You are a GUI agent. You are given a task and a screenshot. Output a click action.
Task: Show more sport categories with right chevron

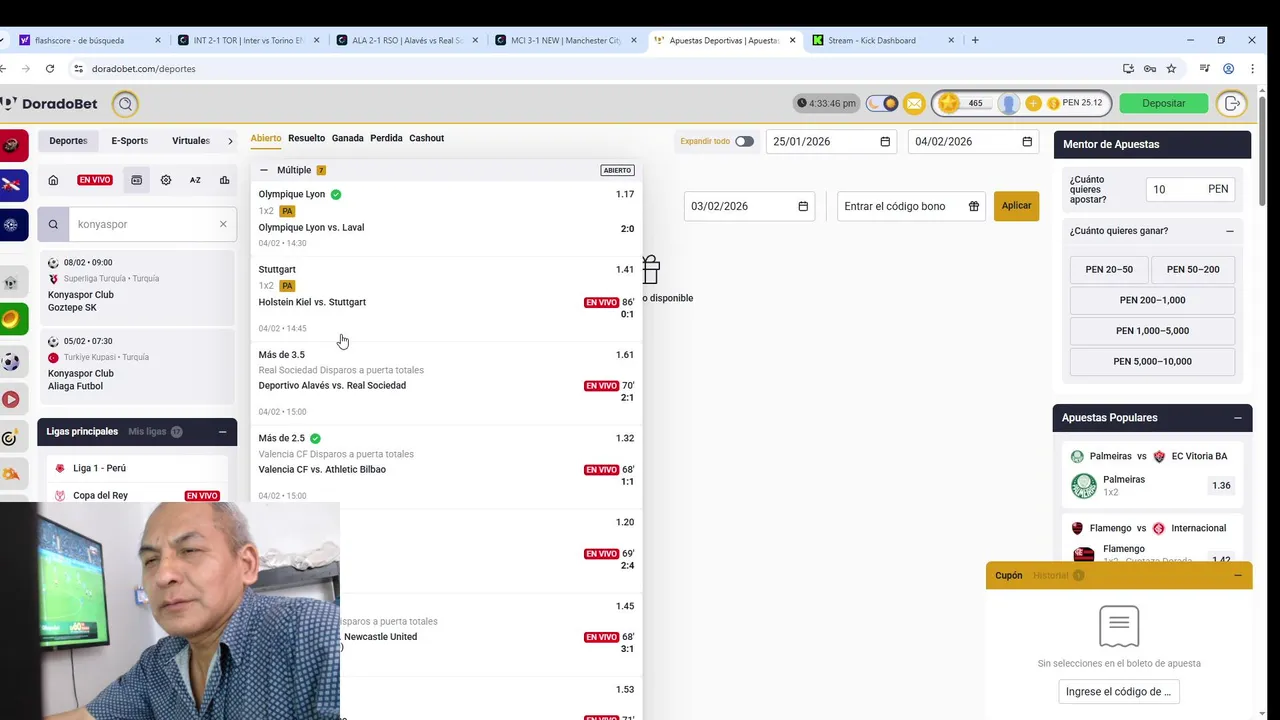click(x=230, y=141)
